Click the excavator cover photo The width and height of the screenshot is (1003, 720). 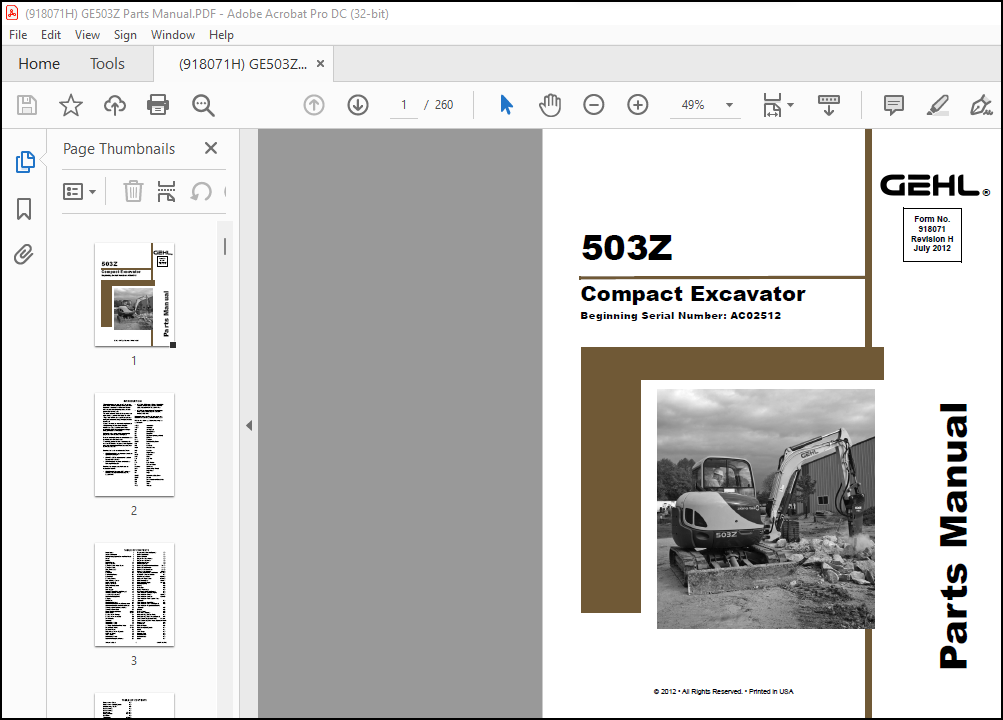[765, 509]
